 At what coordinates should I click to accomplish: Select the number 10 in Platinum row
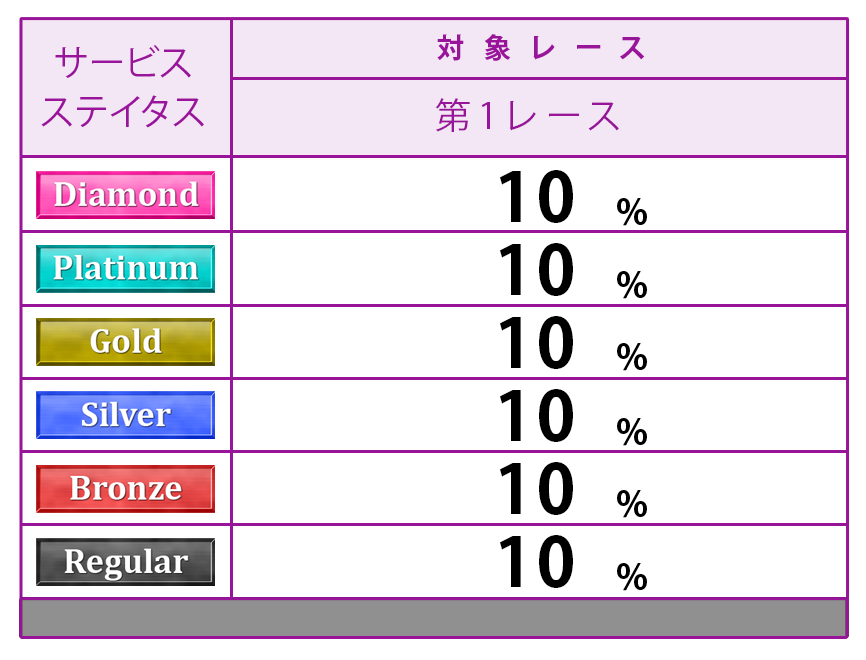(x=536, y=271)
